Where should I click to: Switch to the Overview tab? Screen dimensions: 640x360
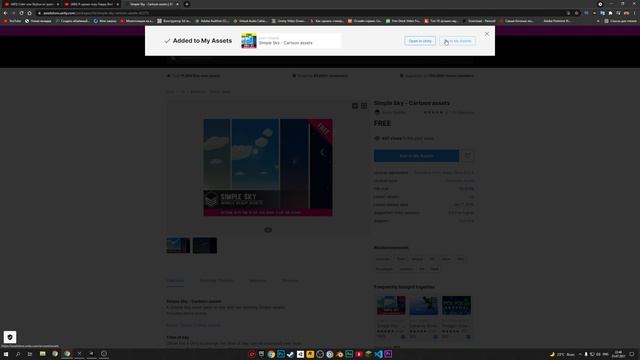175,280
